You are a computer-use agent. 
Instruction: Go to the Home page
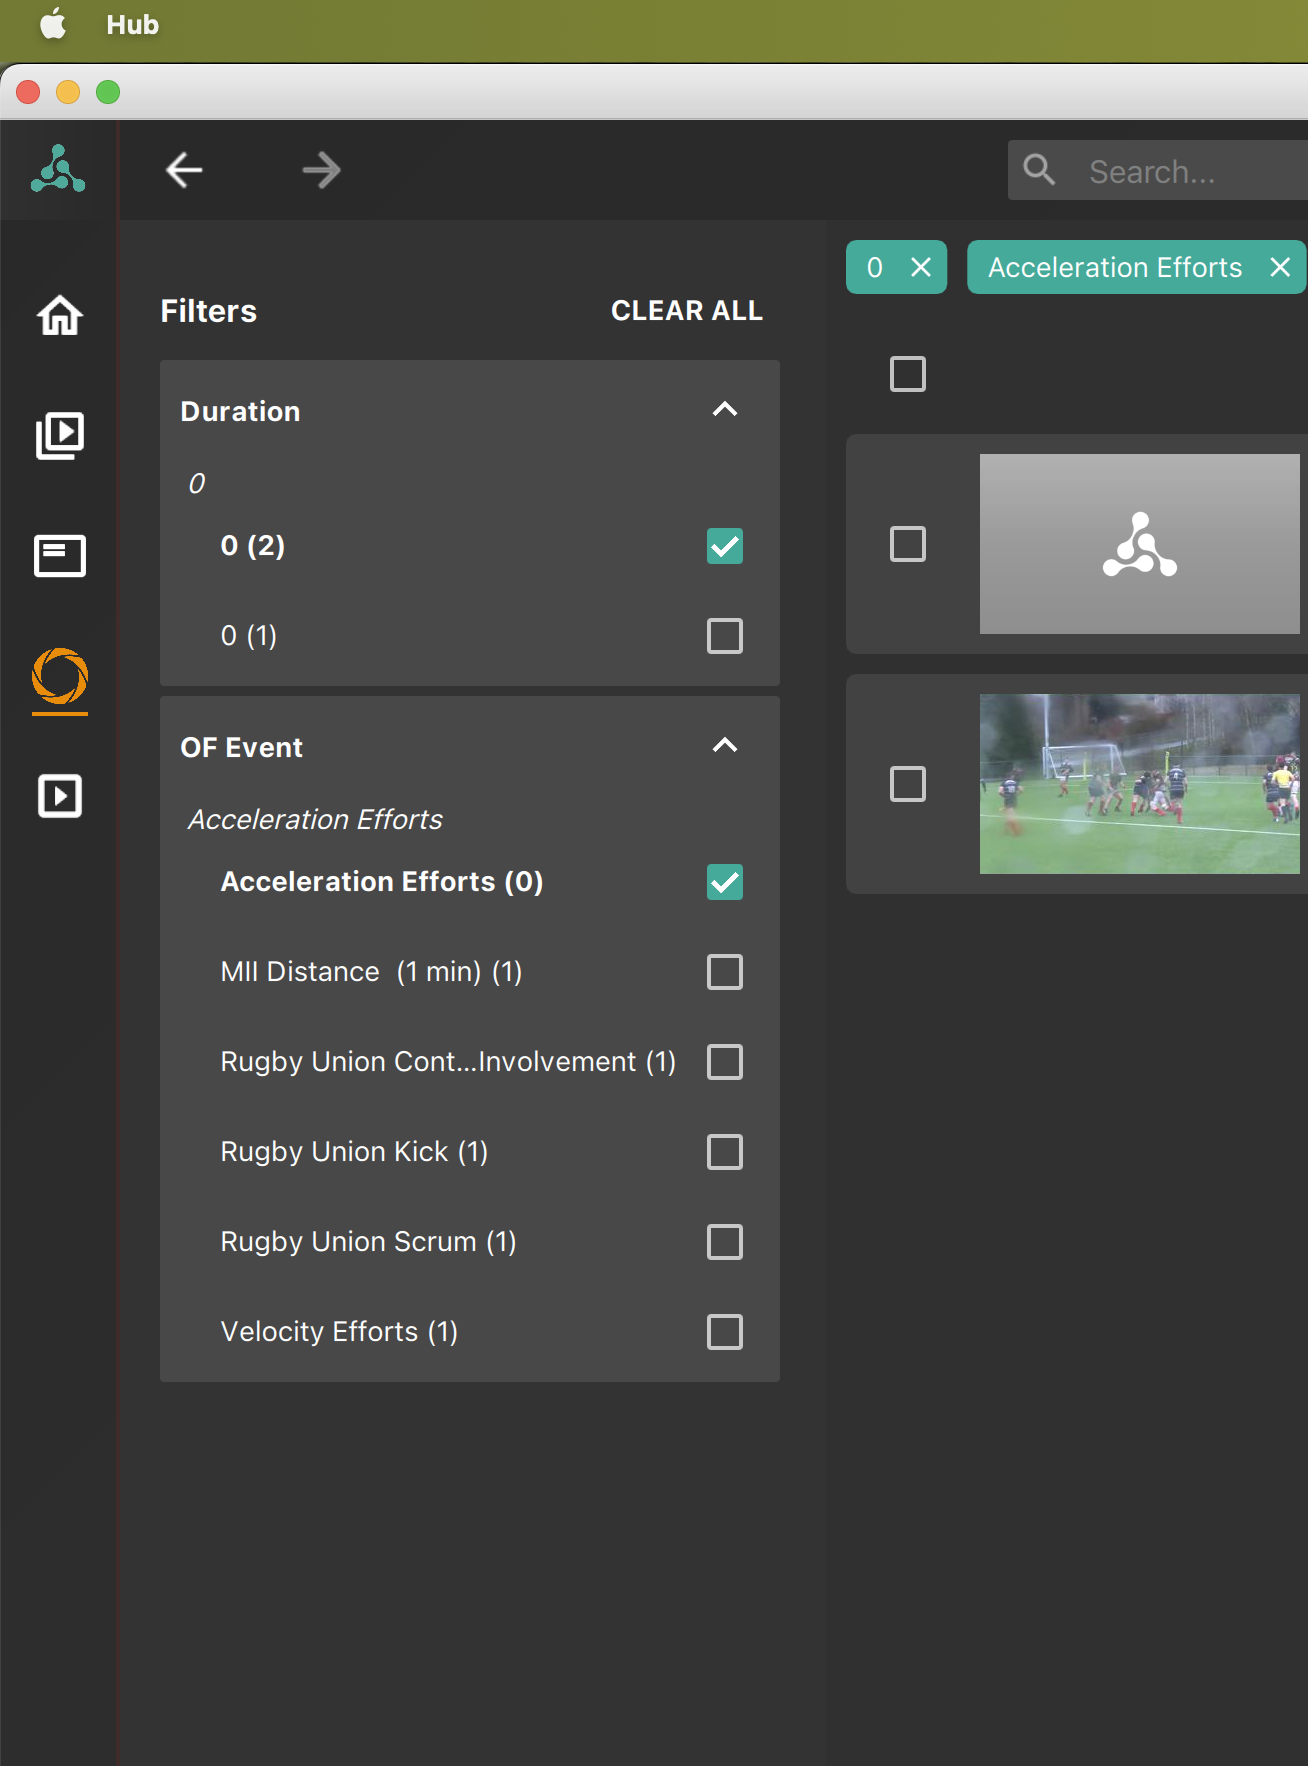[60, 315]
